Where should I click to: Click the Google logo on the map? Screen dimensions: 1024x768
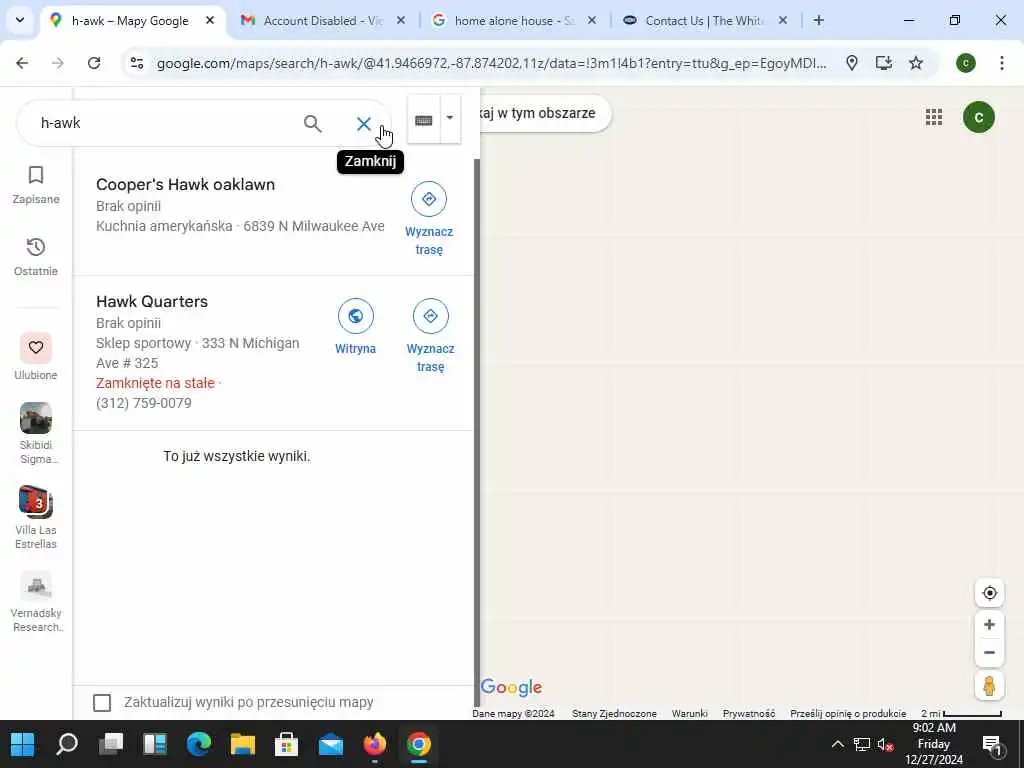pos(511,687)
